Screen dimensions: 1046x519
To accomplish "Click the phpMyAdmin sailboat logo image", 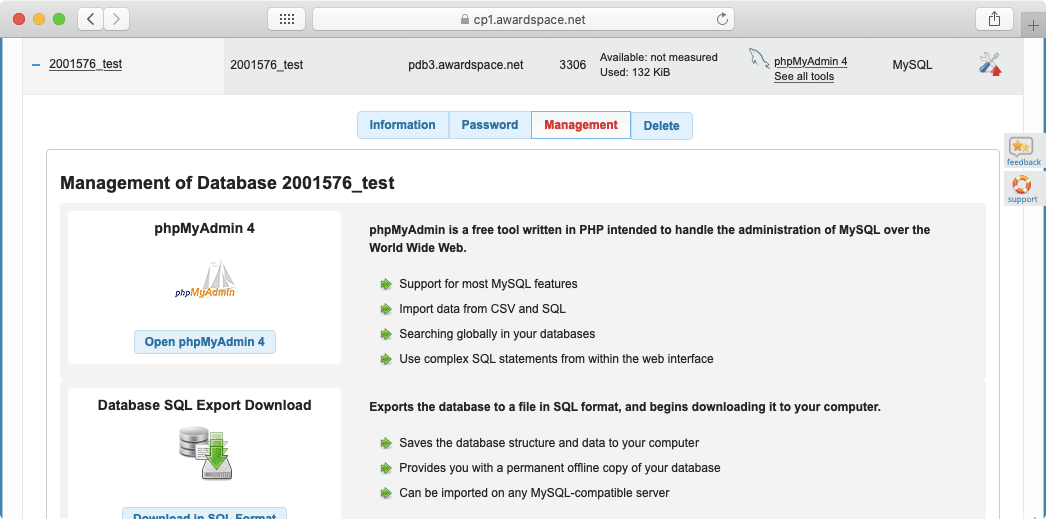I will 205,281.
